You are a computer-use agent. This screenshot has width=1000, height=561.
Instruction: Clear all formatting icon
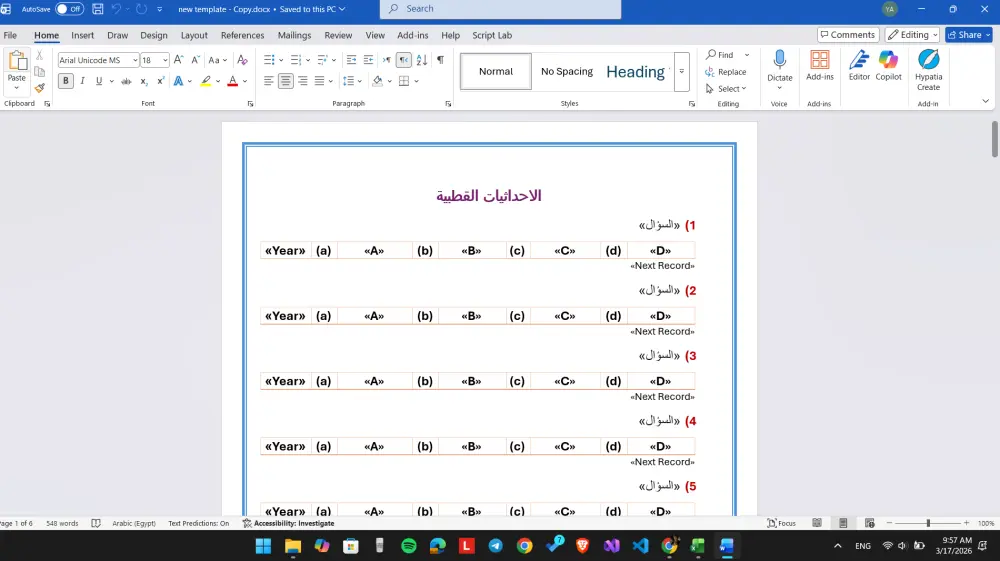[242, 60]
